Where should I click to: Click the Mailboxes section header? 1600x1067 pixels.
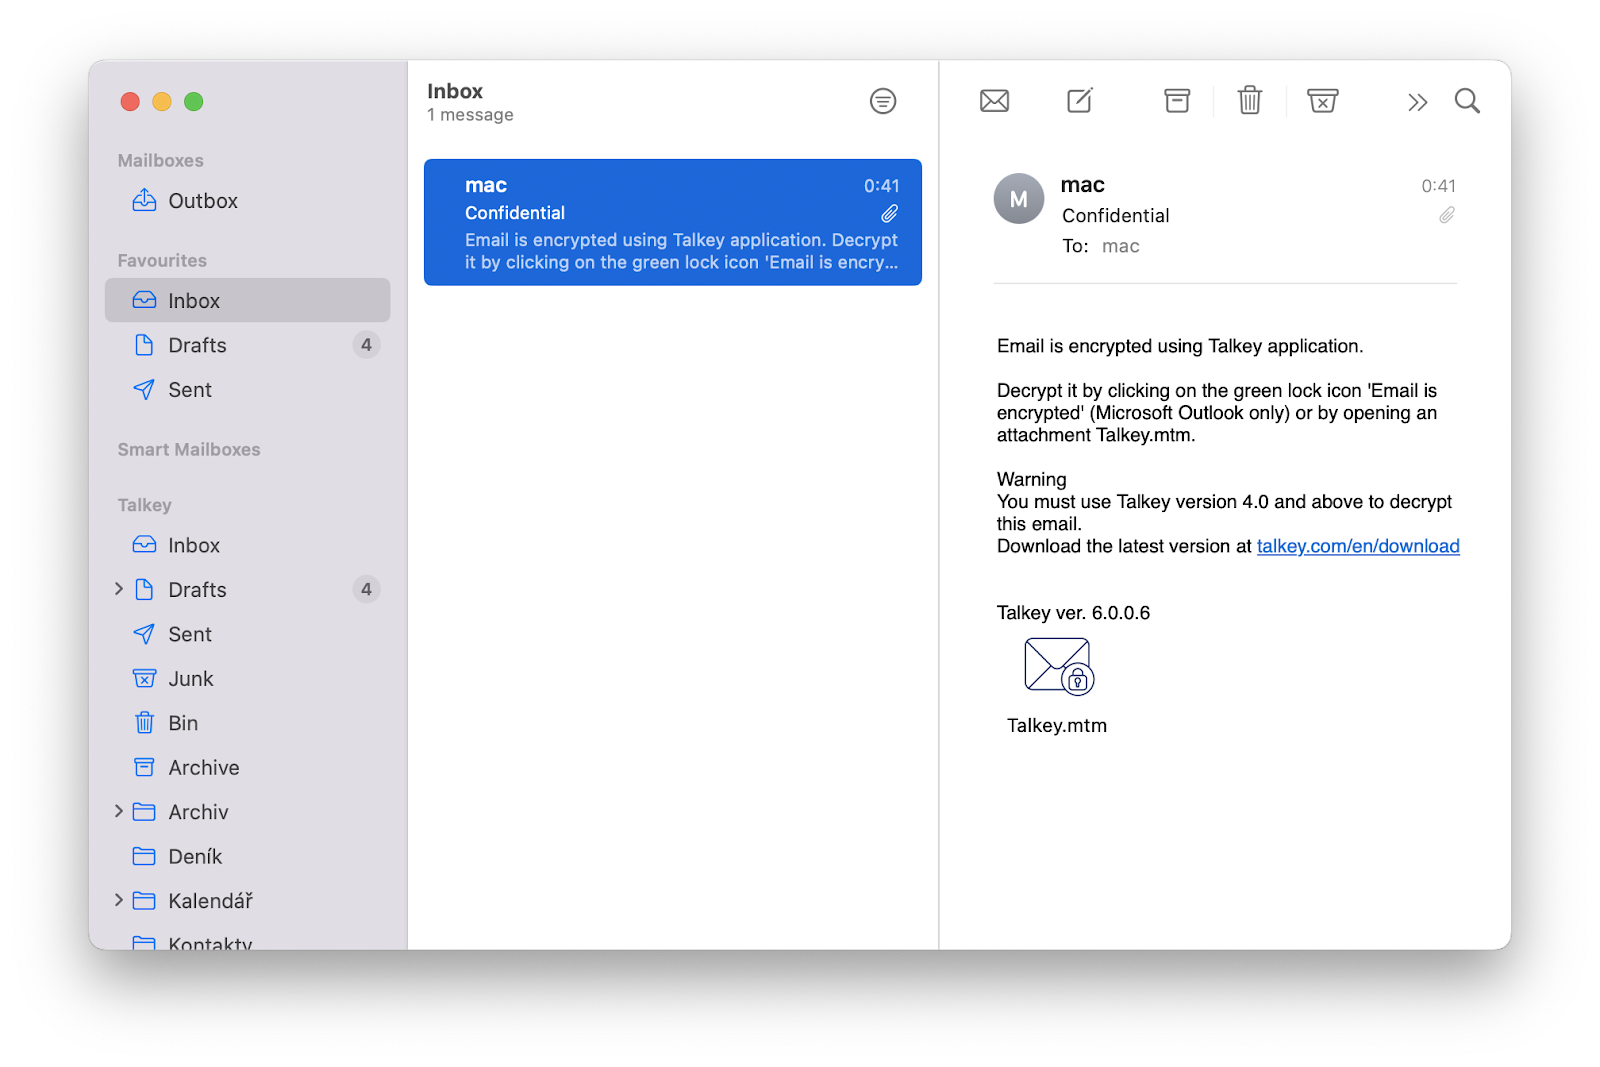click(x=160, y=161)
